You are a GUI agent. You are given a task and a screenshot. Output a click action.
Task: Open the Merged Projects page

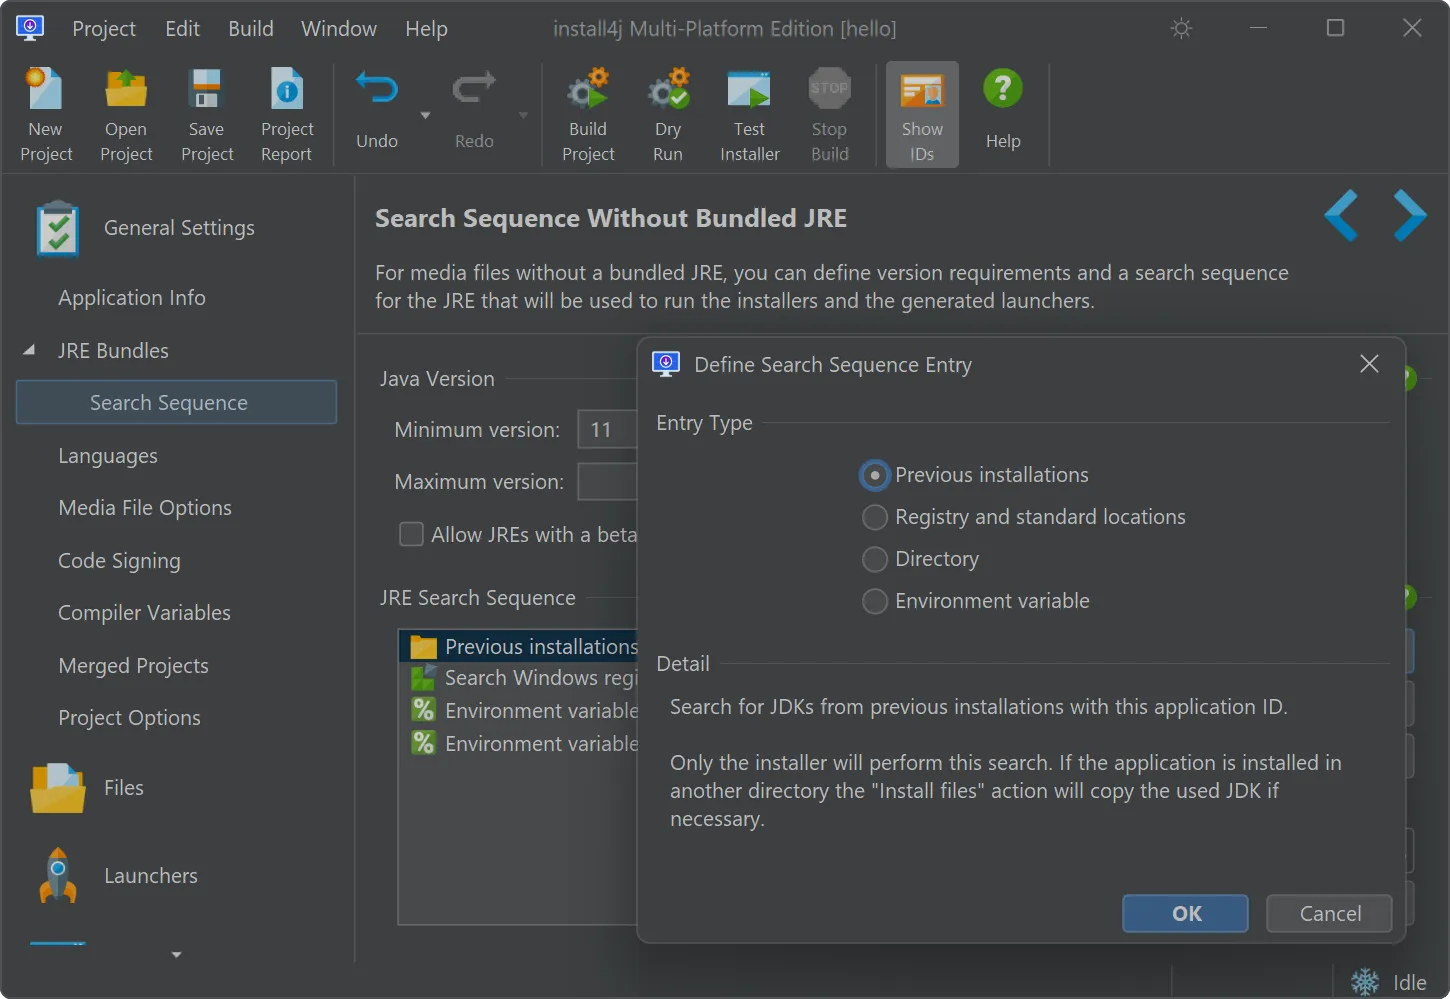pyautogui.click(x=133, y=666)
